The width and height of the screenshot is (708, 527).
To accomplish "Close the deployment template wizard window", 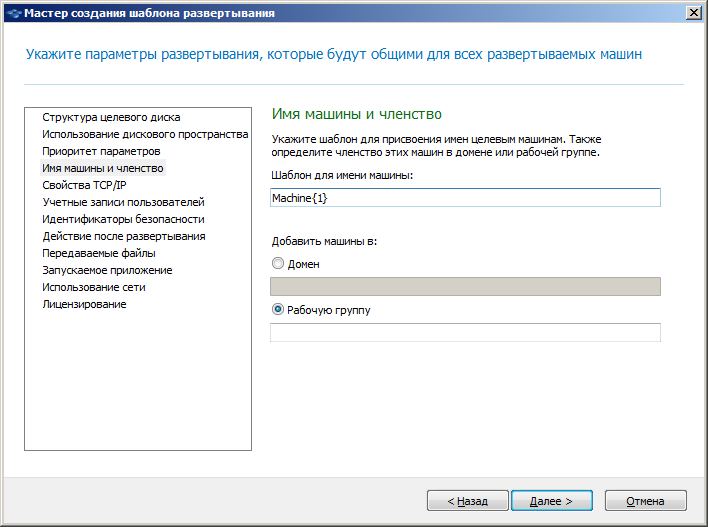I will tap(694, 13).
